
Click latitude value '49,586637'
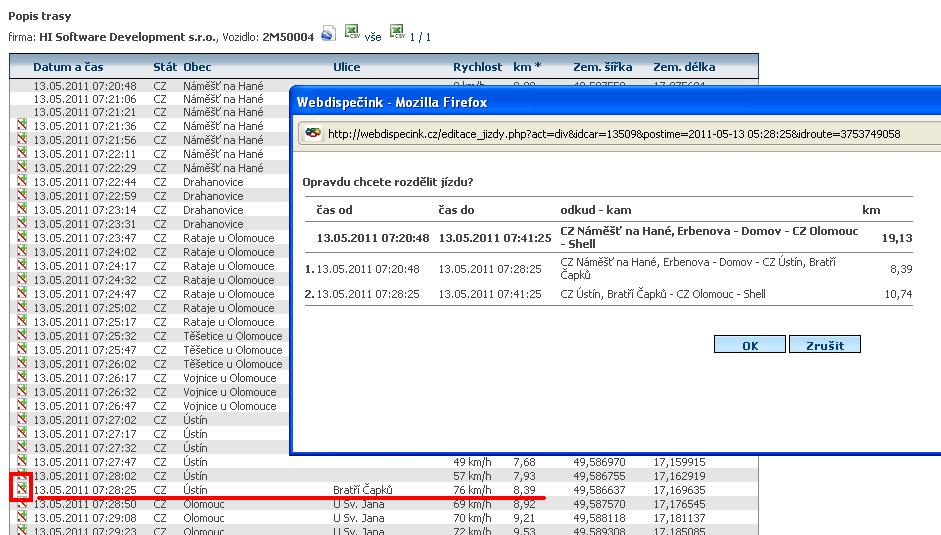click(599, 490)
